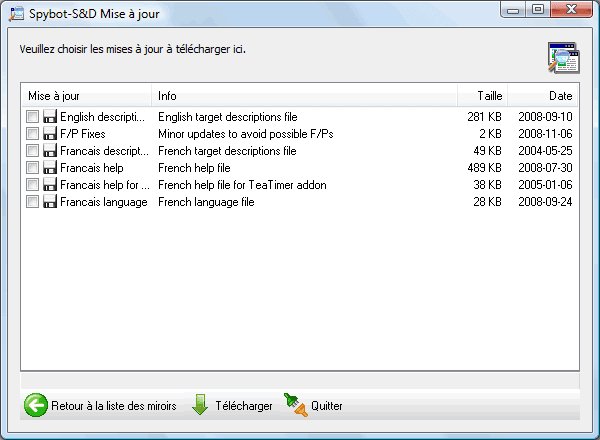The width and height of the screenshot is (600, 440).
Task: Check the Francais descriptions update box
Action: (x=33, y=151)
